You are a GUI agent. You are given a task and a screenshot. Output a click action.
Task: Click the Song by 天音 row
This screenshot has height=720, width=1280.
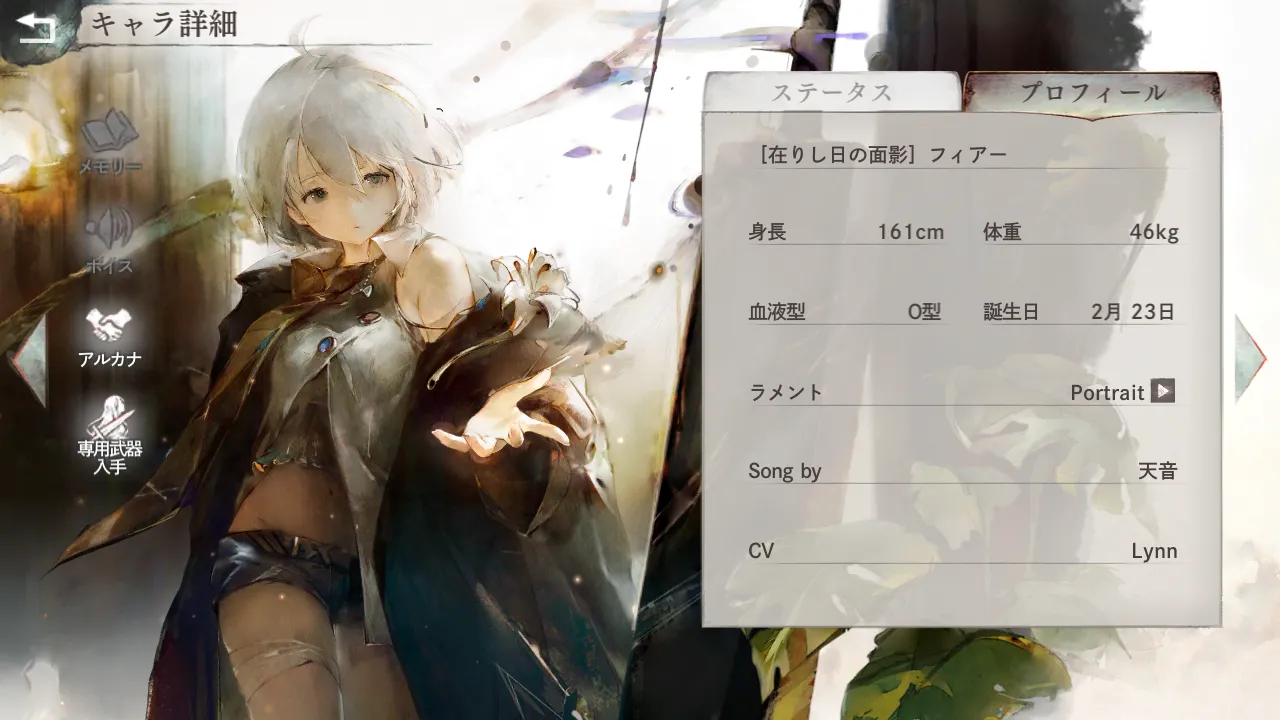click(962, 471)
